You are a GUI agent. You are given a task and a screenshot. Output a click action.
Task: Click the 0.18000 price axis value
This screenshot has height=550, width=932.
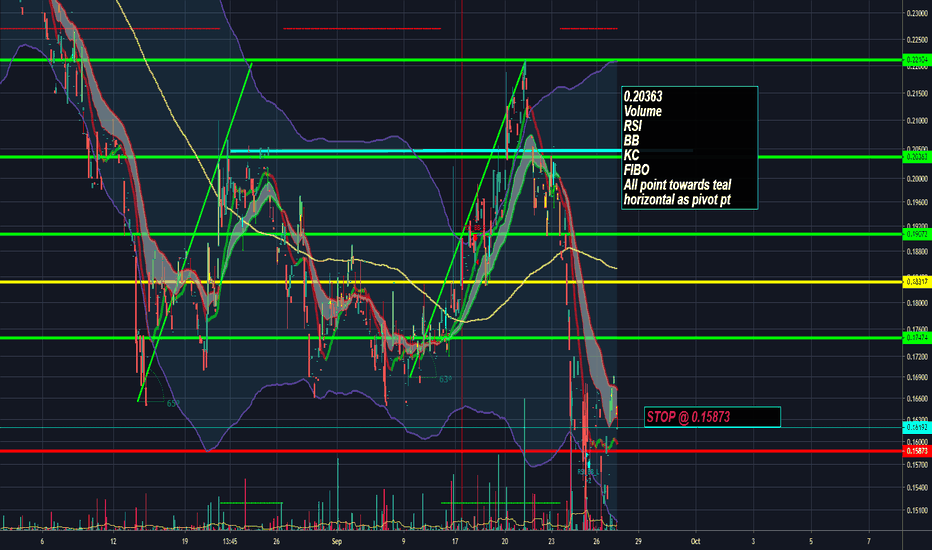(917, 303)
